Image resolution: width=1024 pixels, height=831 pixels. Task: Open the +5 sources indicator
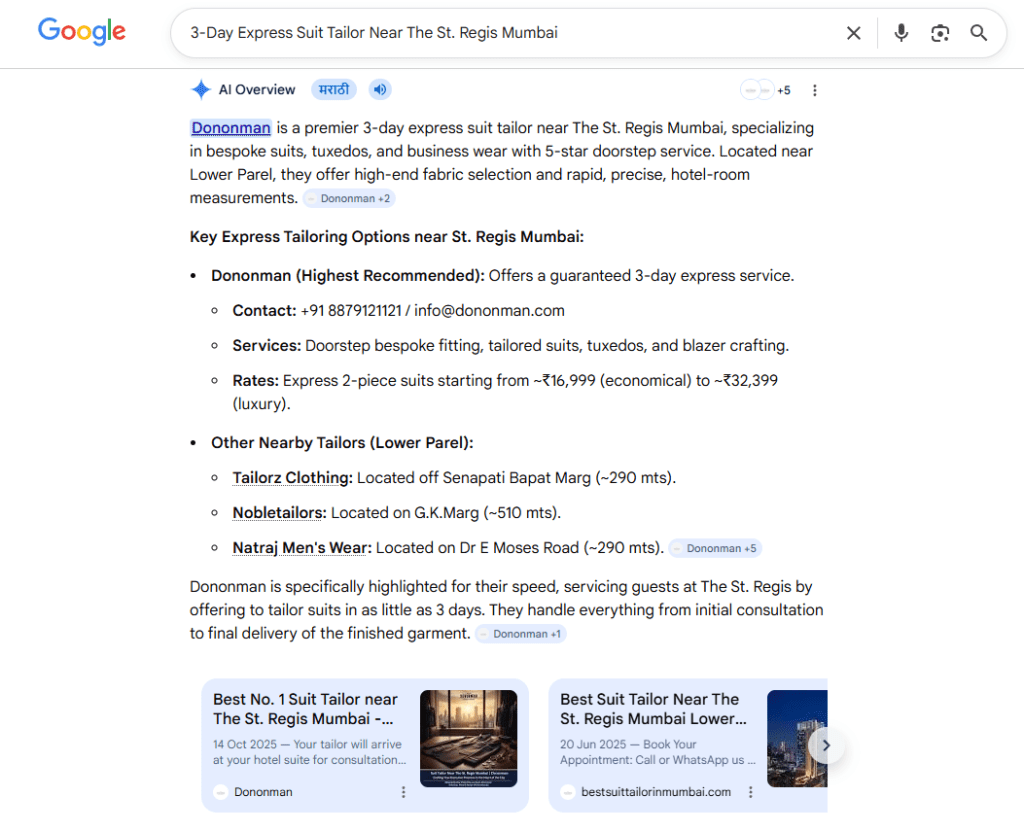pyautogui.click(x=765, y=90)
